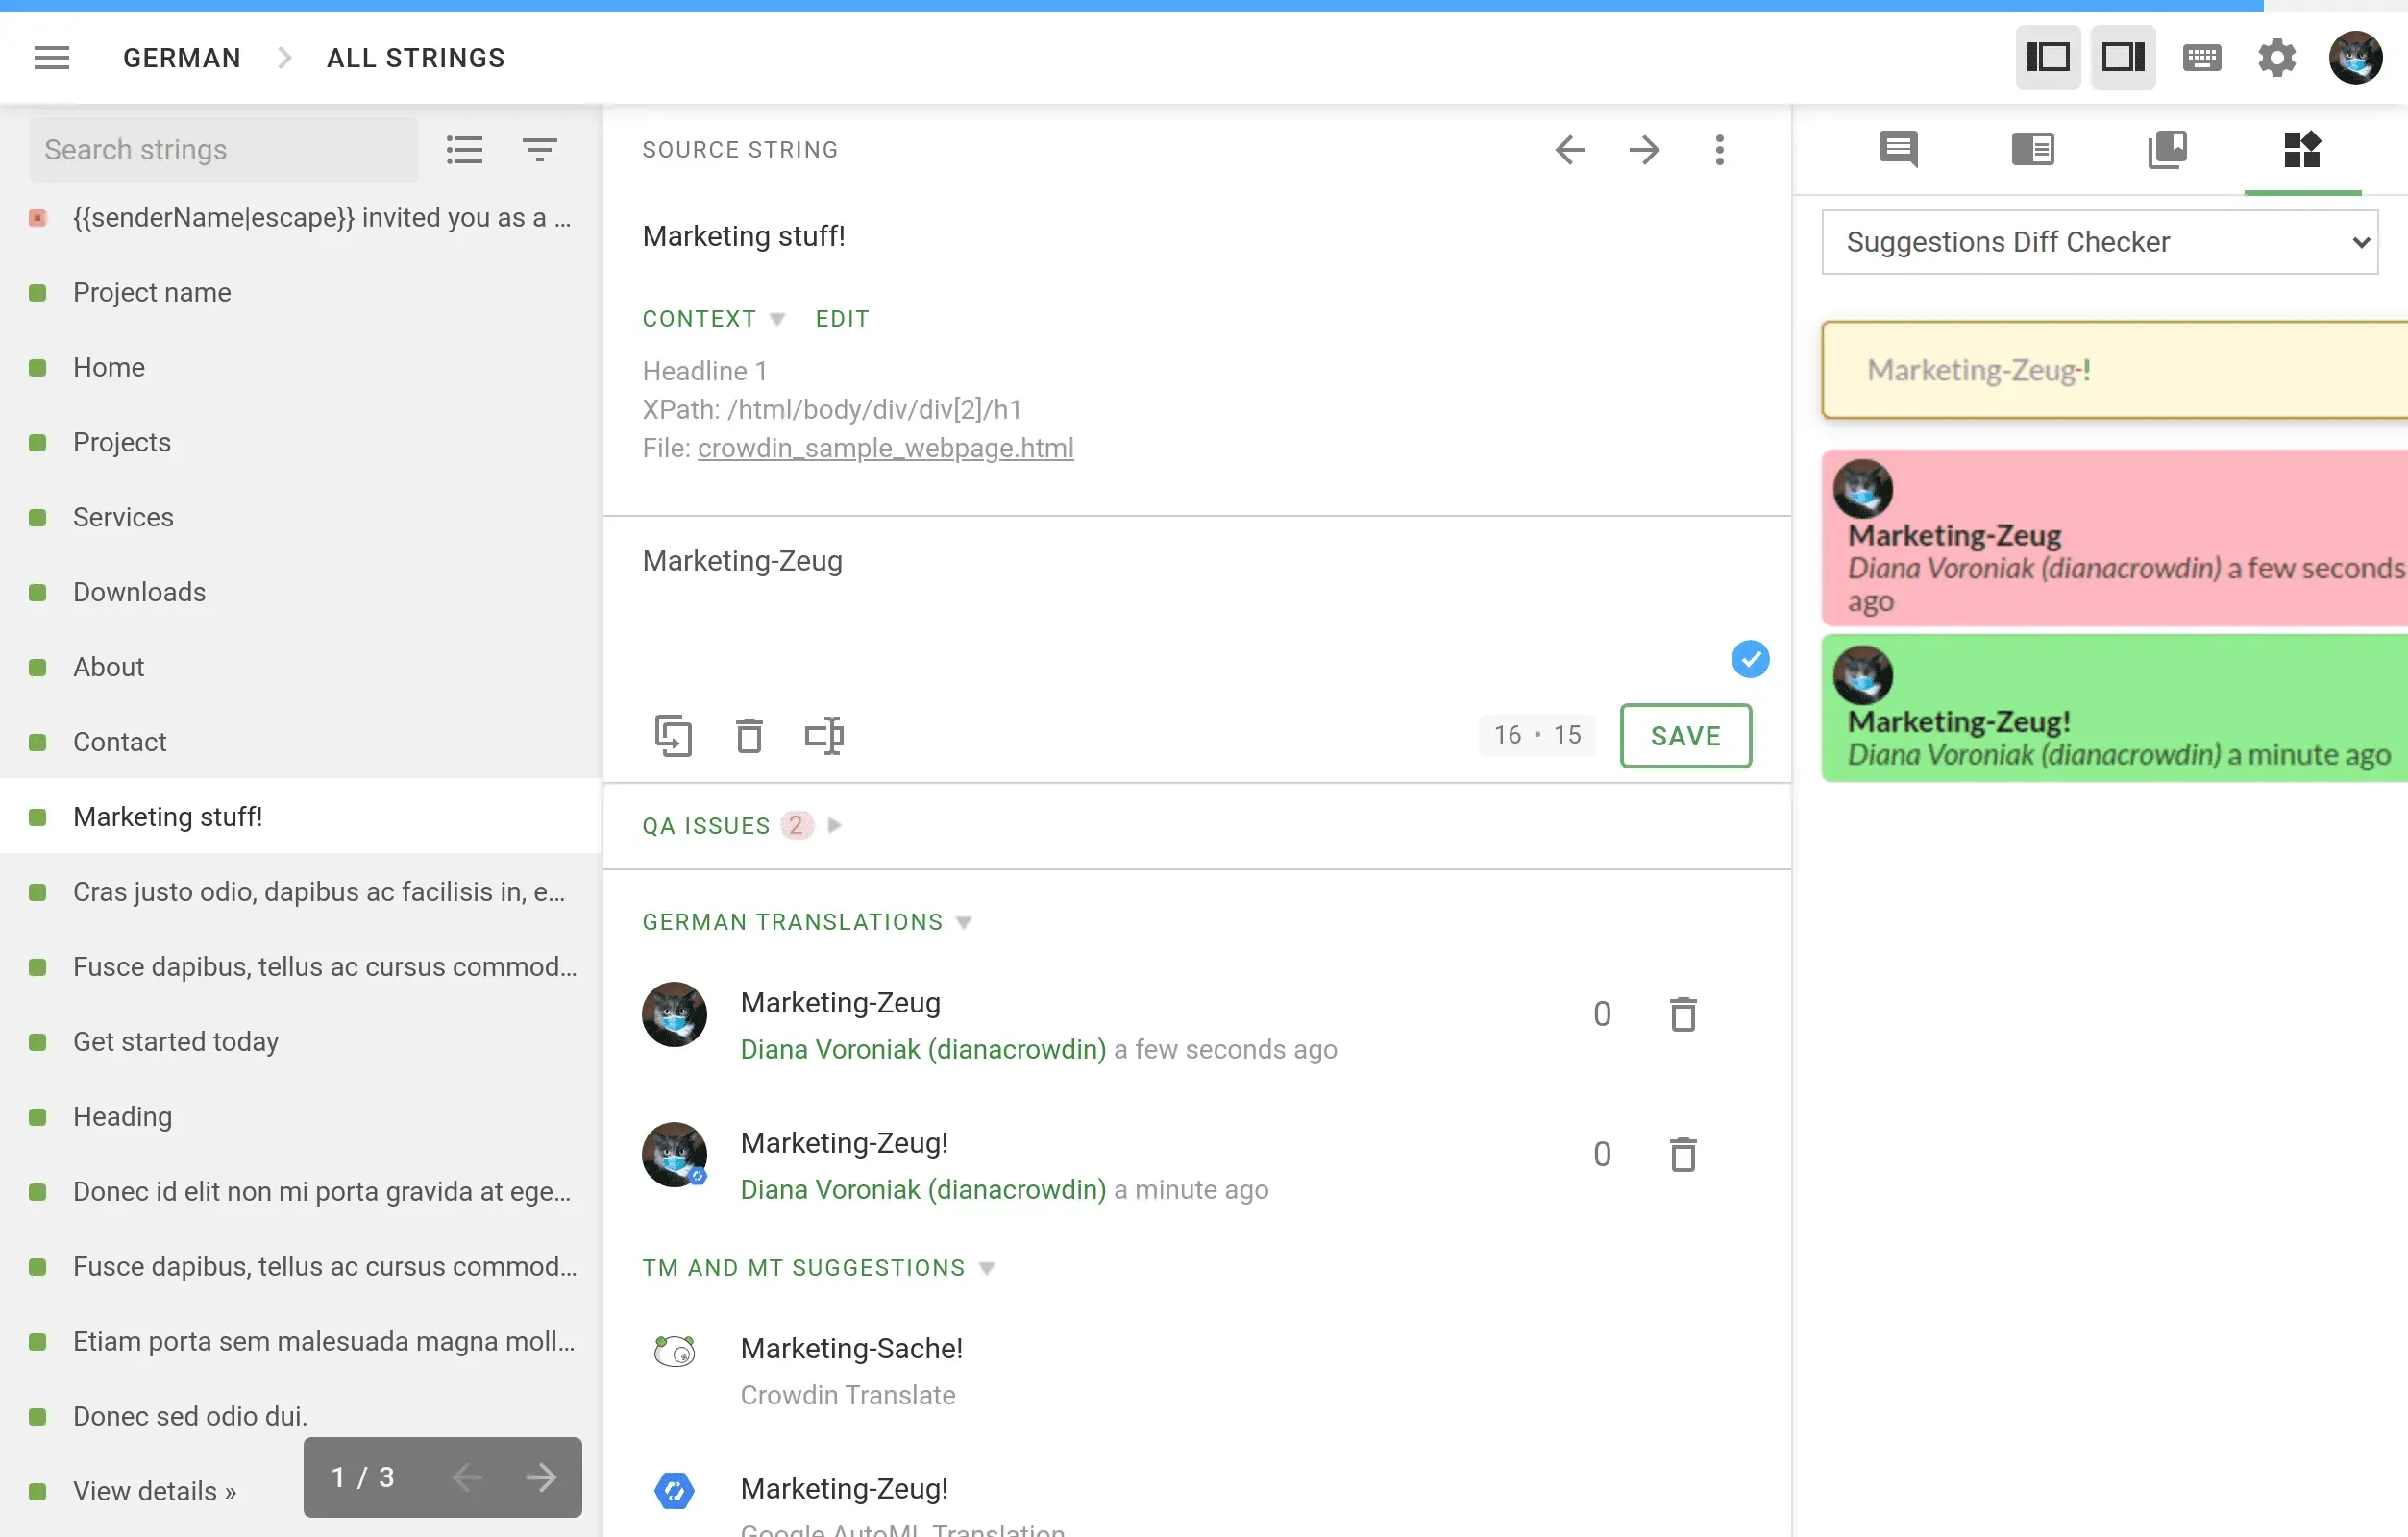Open the three-dot string menu

point(1719,150)
